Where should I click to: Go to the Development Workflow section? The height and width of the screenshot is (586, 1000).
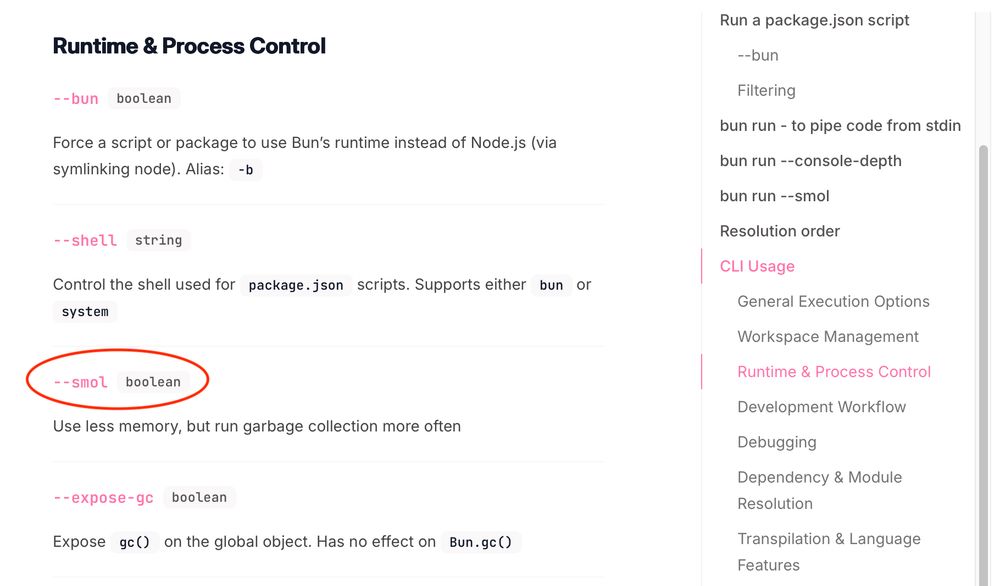click(822, 407)
